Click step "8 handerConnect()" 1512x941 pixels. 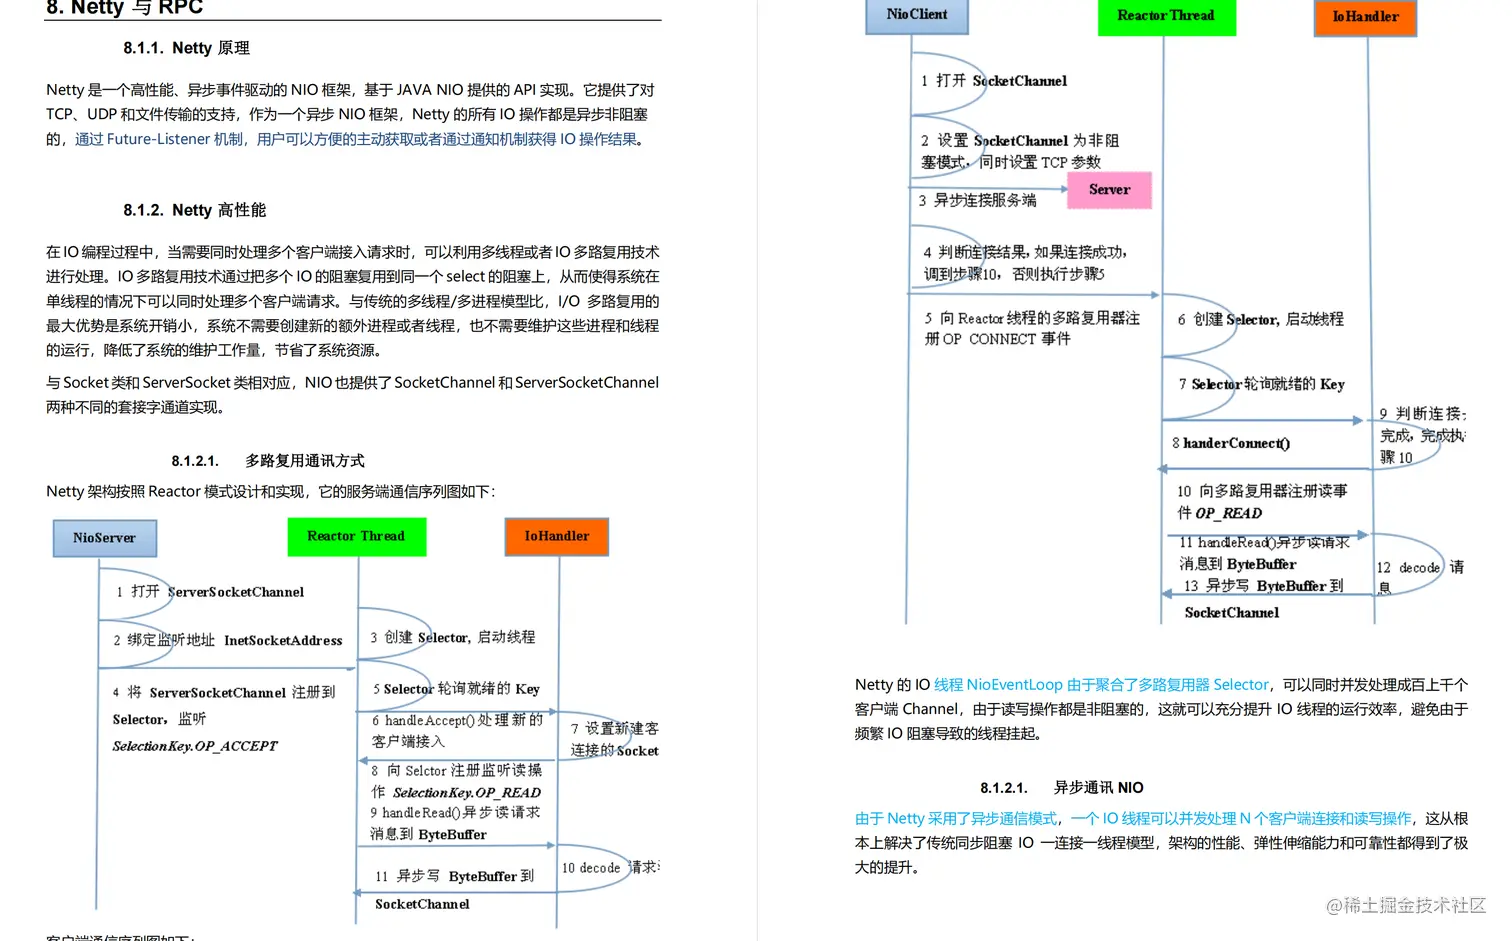(x=1231, y=443)
